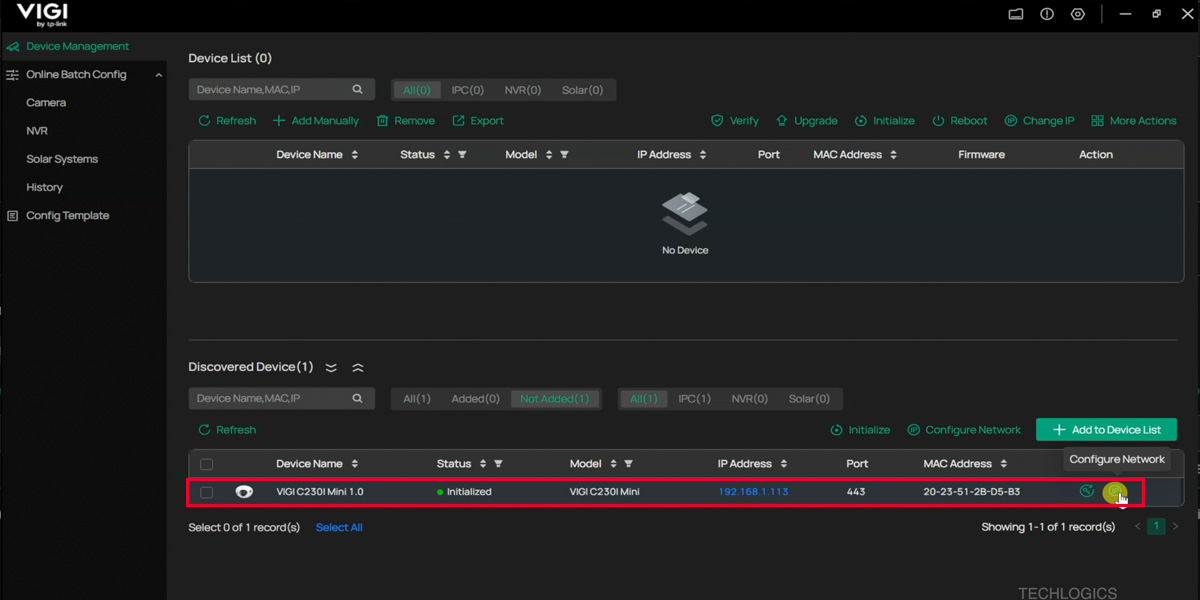Select Added(0) filter
This screenshot has width=1200, height=600.
click(475, 399)
